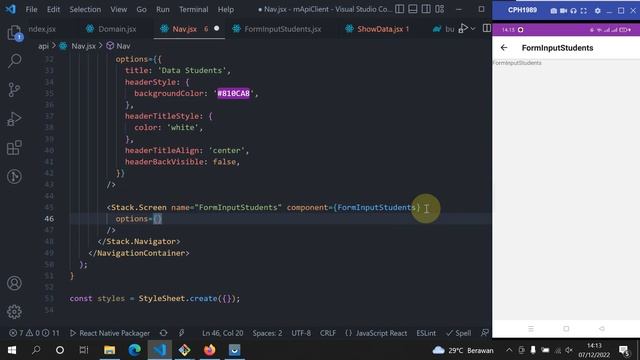Viewport: 640px width, 360px height.
Task: Start recording in CPH1989 window
Action: tap(563, 11)
